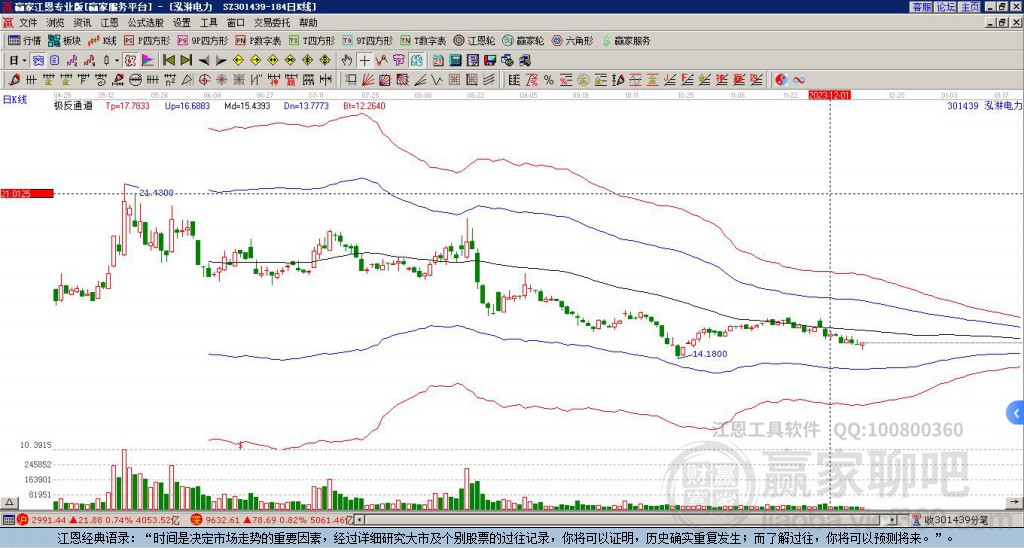Launch the 江恩轮 Gann wheel
This screenshot has width=1024, height=548.
pos(474,40)
